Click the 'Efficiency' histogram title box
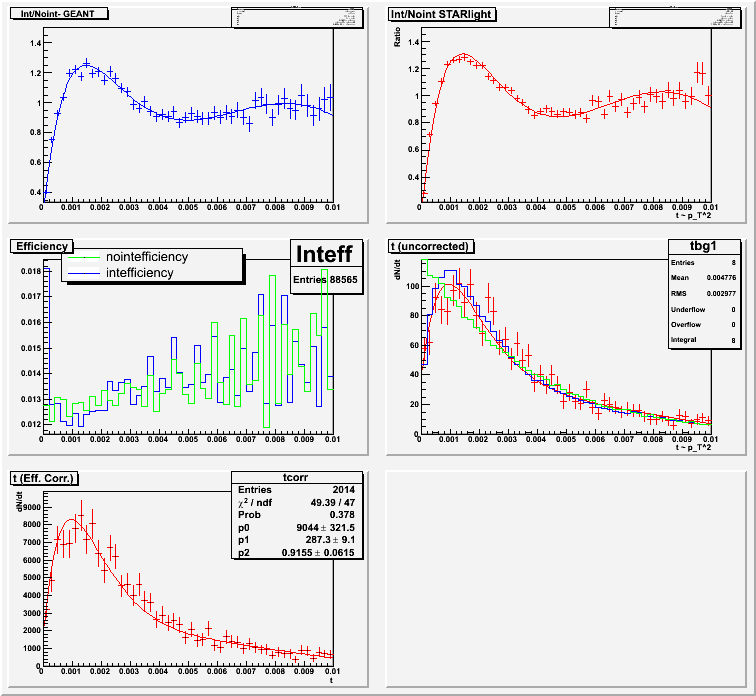756x696 pixels. tap(41, 246)
